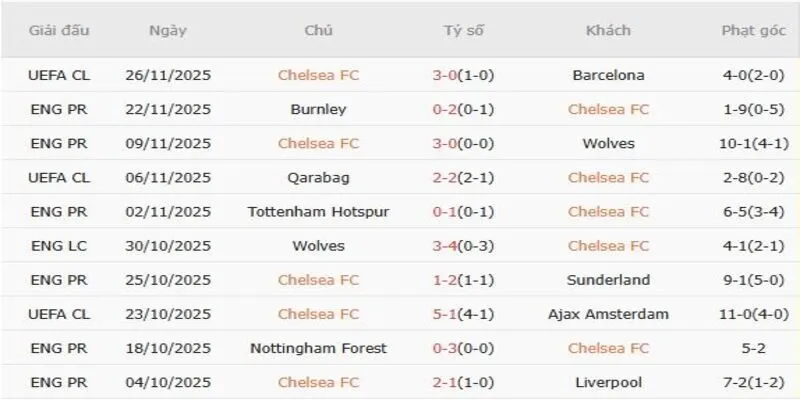The height and width of the screenshot is (400, 800).
Task: Select Nottingham Forest team name
Action: (x=318, y=348)
